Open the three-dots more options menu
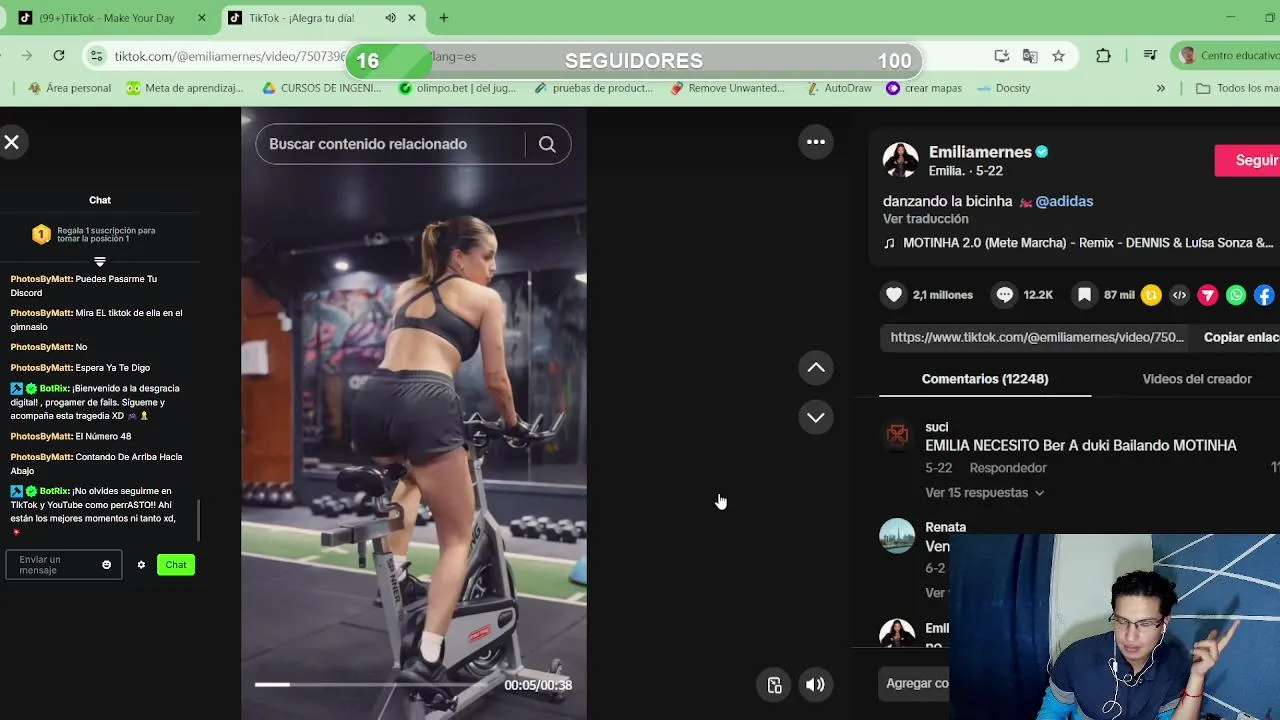The image size is (1280, 720). point(816,142)
